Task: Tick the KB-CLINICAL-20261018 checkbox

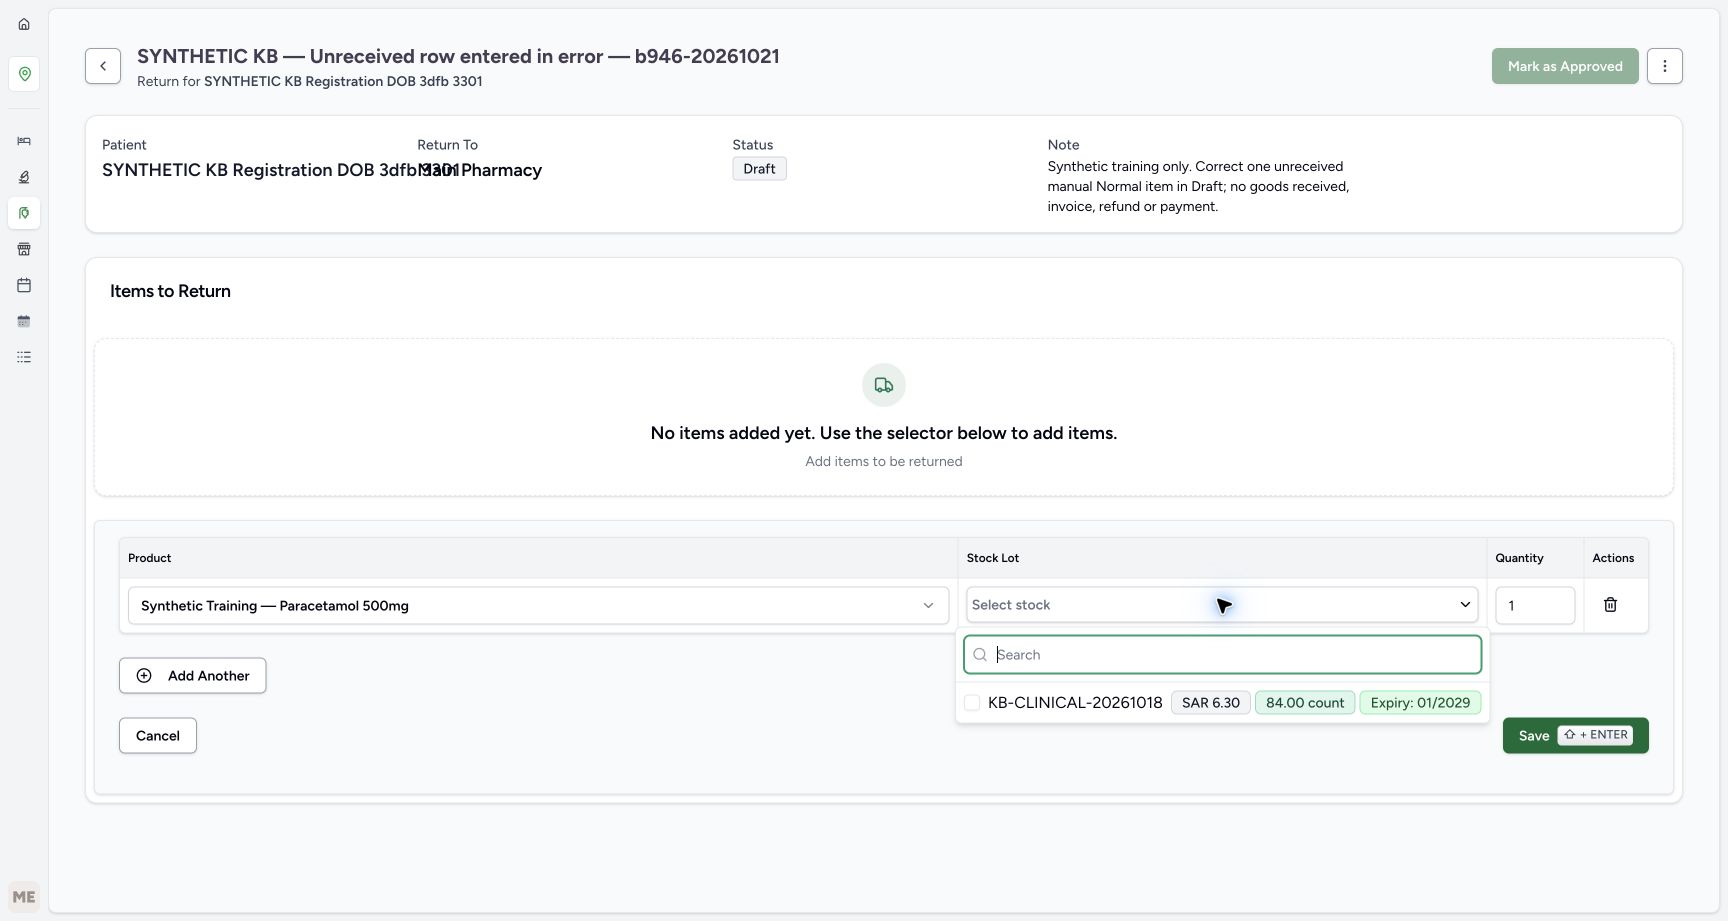Action: point(972,703)
